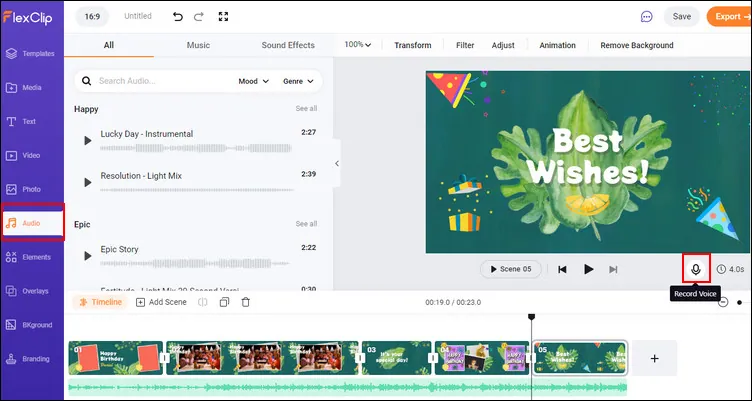The height and width of the screenshot is (401, 752).
Task: Switch to the All audio tab
Action: click(109, 45)
